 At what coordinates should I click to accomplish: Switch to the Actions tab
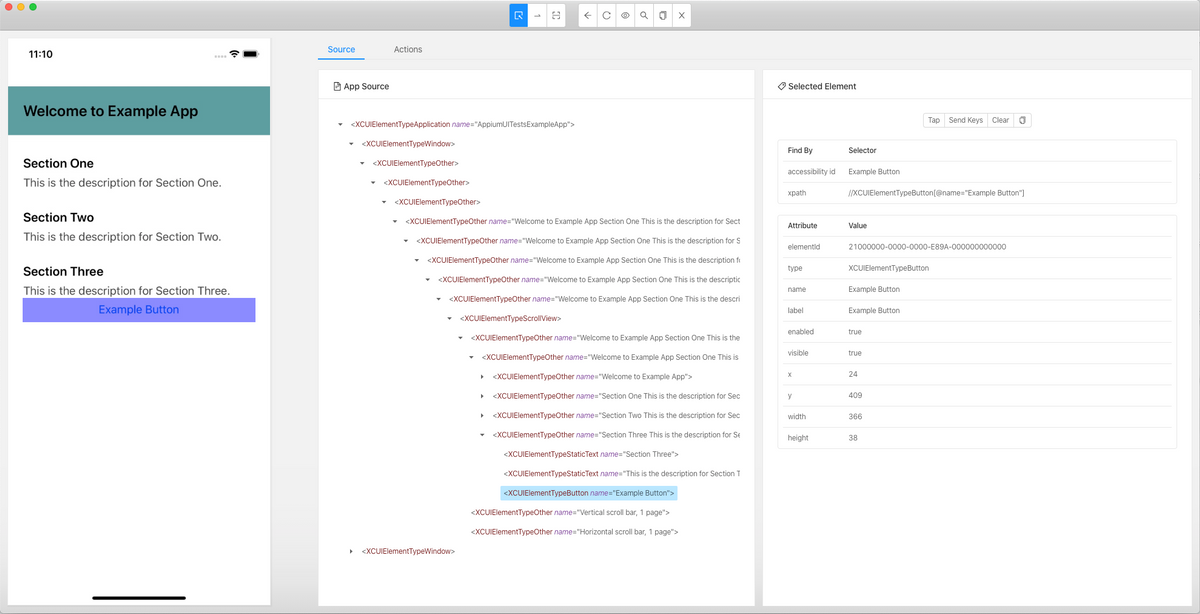pos(408,49)
